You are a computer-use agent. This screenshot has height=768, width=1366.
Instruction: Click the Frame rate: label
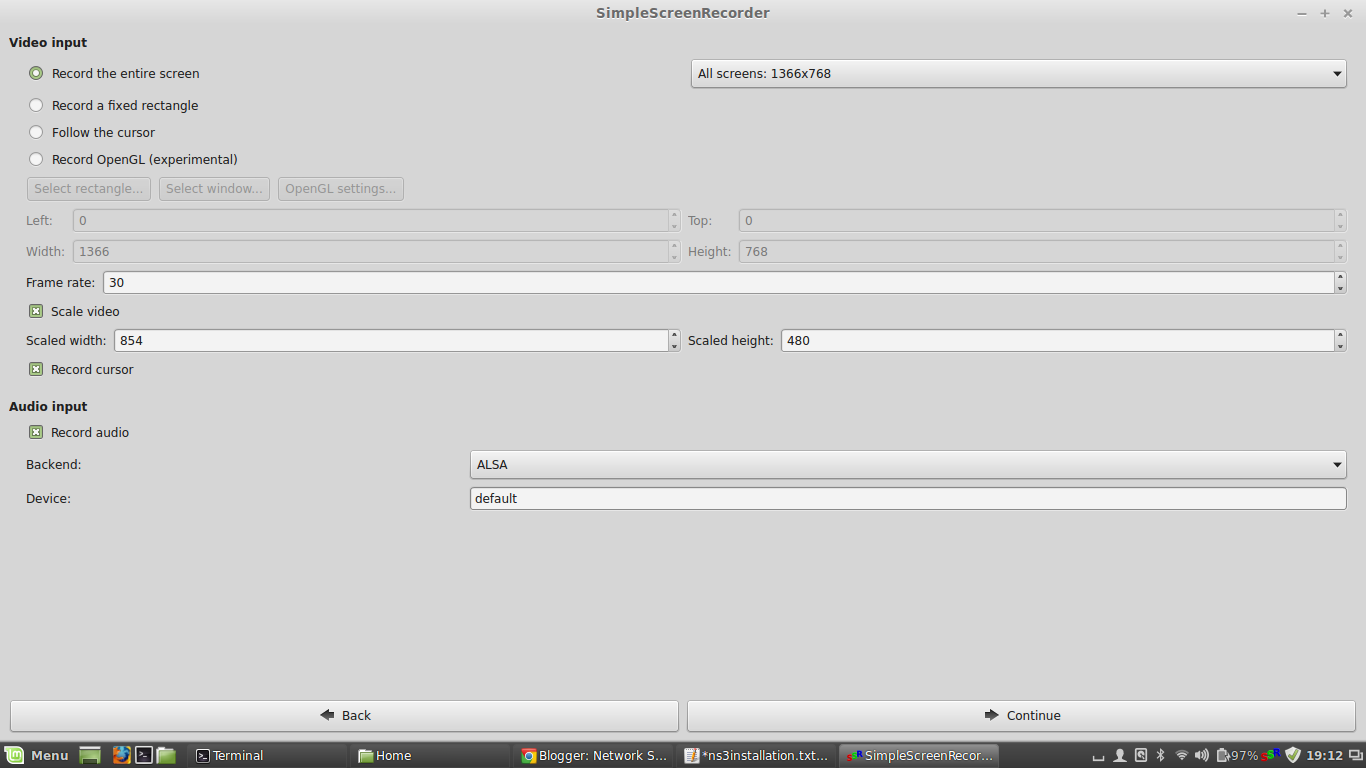pyautogui.click(x=61, y=283)
